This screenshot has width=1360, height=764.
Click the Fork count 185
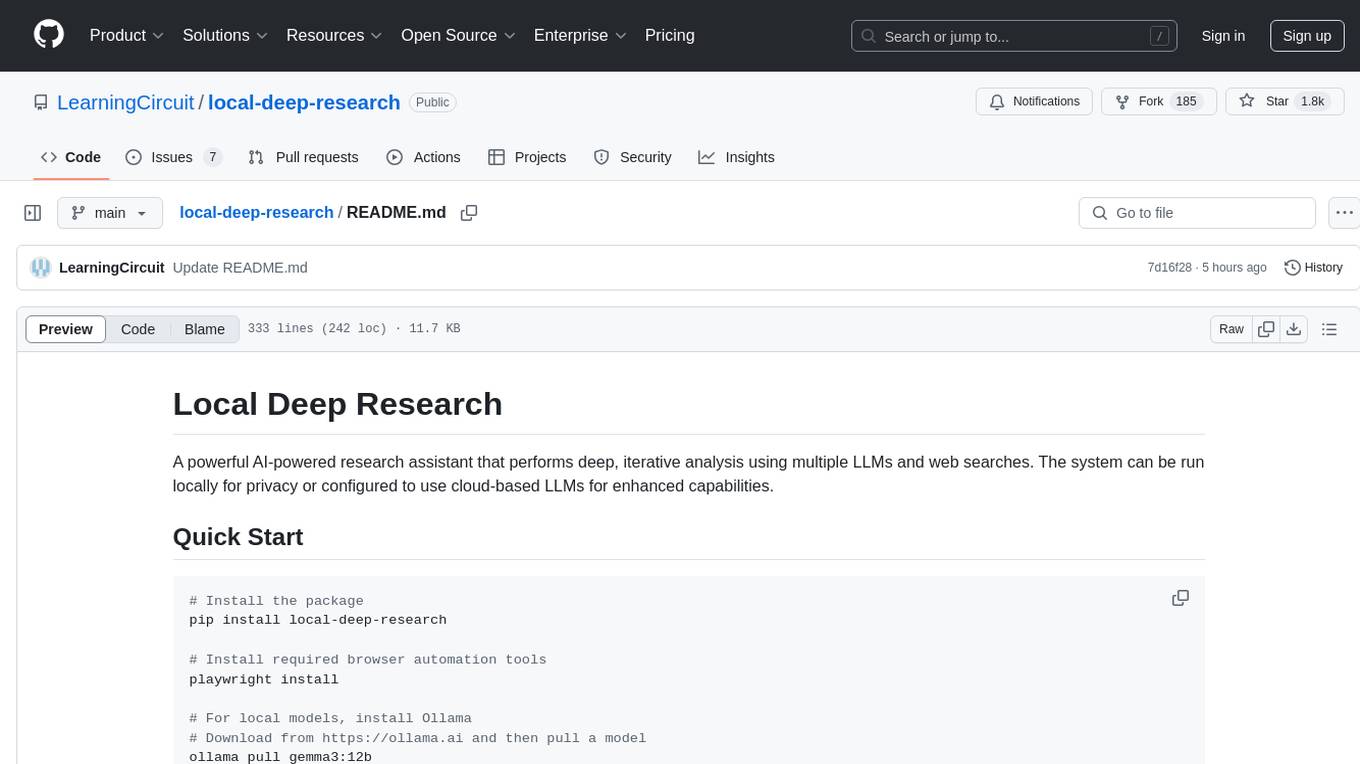[x=1186, y=102]
